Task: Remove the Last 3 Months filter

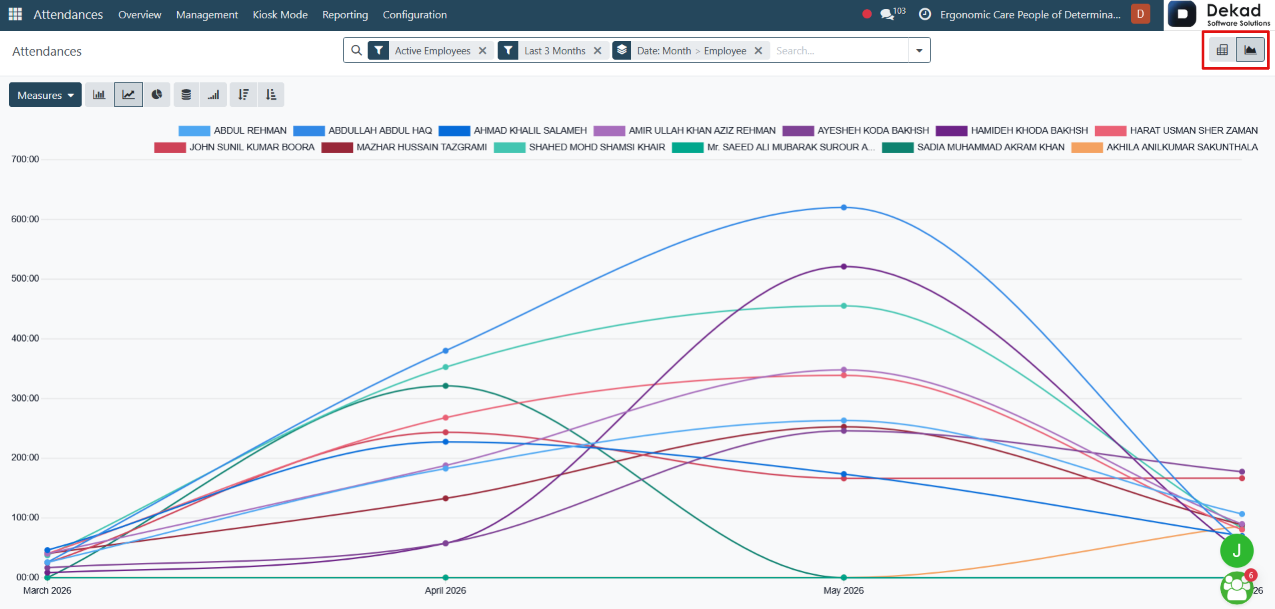Action: [x=597, y=51]
